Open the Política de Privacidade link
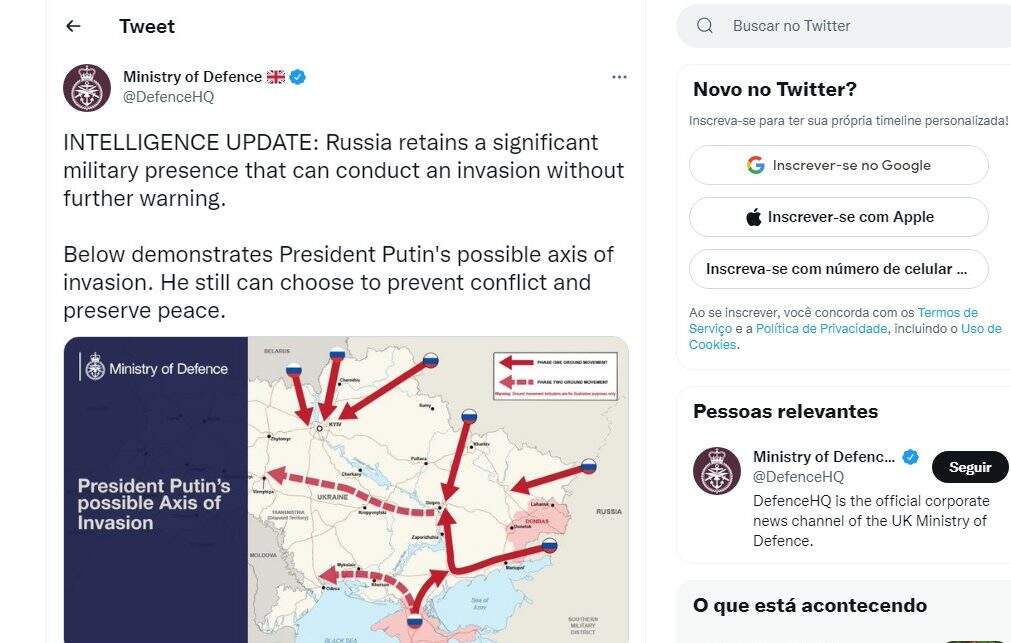 tap(821, 329)
